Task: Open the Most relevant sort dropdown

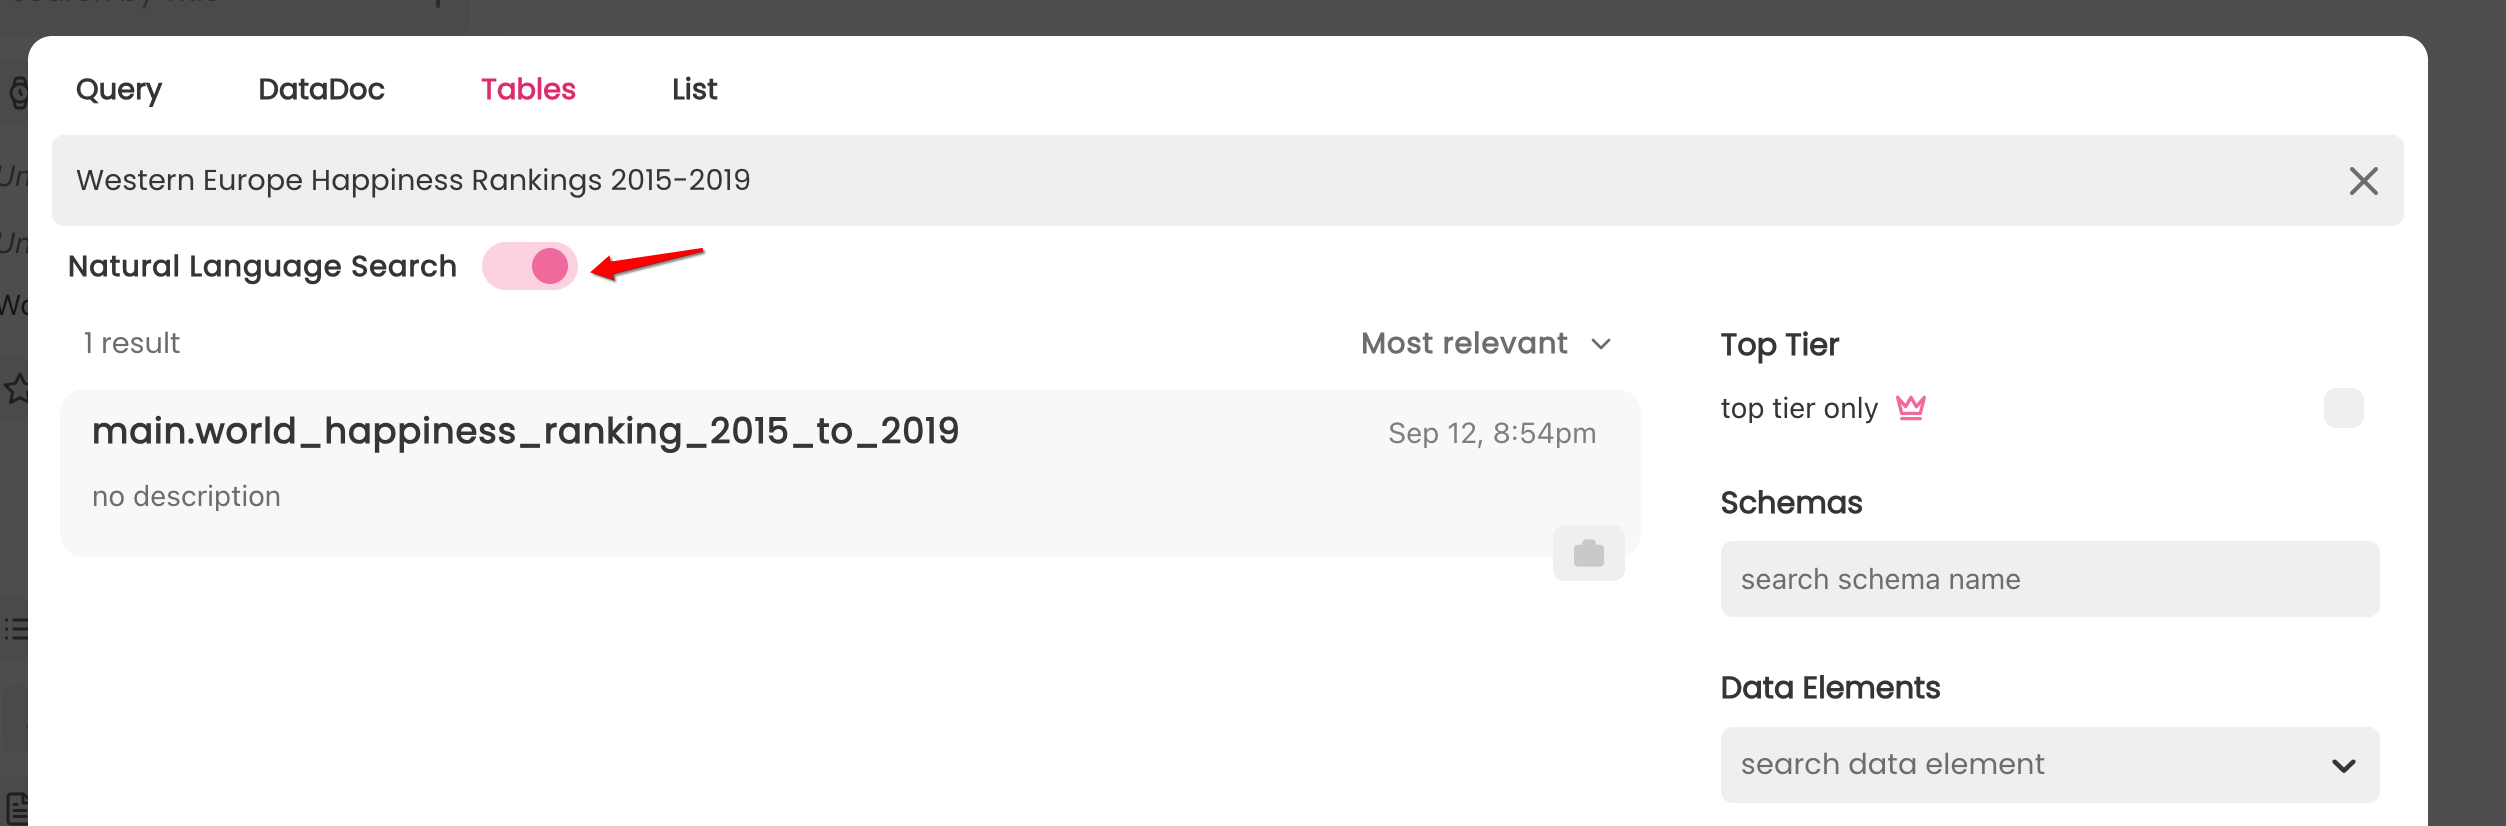Action: coord(1486,344)
